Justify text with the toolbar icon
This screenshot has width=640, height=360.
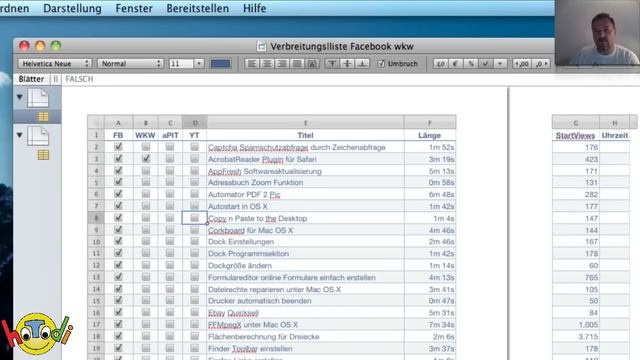point(297,64)
